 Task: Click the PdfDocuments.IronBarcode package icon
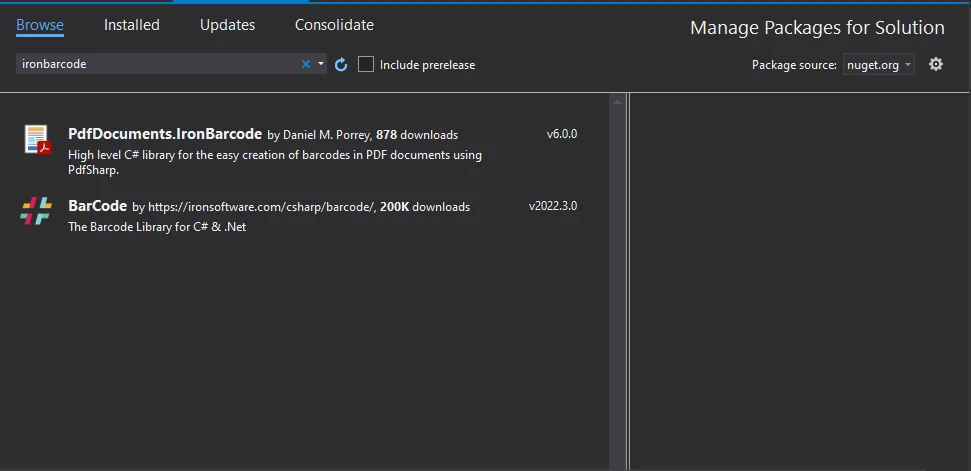(37, 140)
